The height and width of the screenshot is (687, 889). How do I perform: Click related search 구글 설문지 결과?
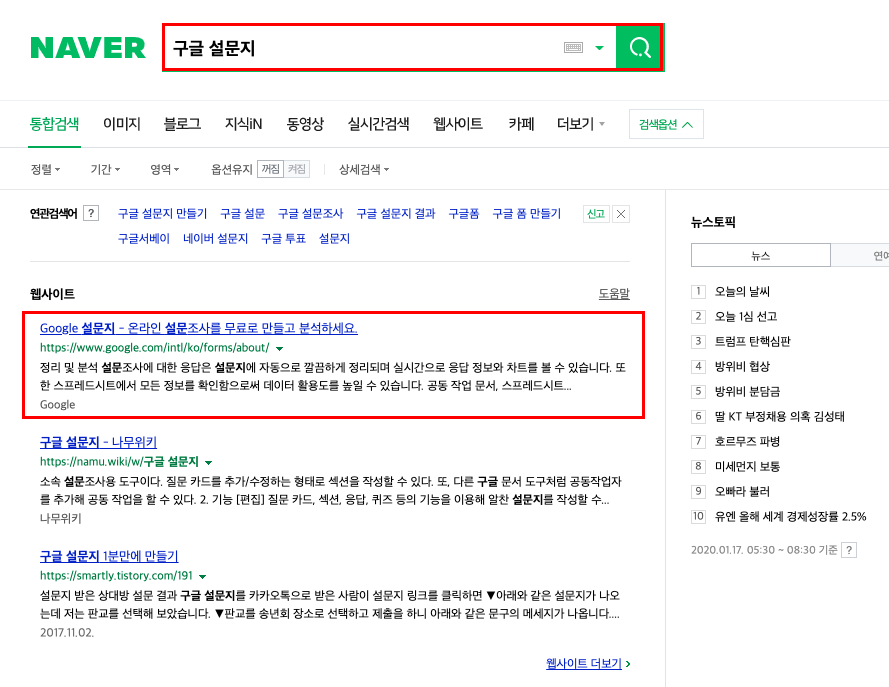pos(396,214)
